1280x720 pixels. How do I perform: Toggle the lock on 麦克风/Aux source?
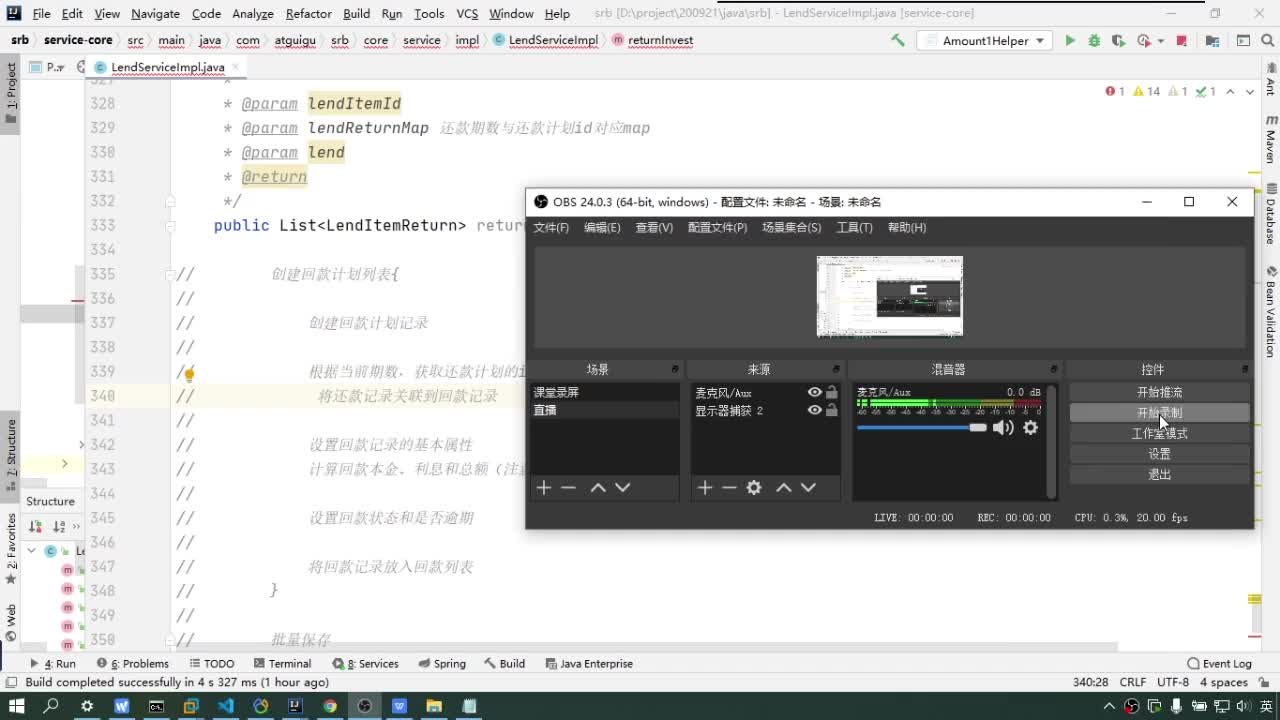[x=832, y=393]
